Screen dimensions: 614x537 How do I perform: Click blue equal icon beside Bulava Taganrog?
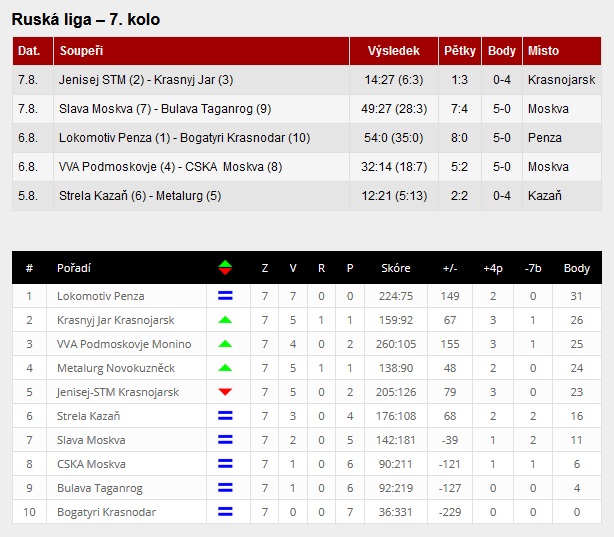point(225,488)
